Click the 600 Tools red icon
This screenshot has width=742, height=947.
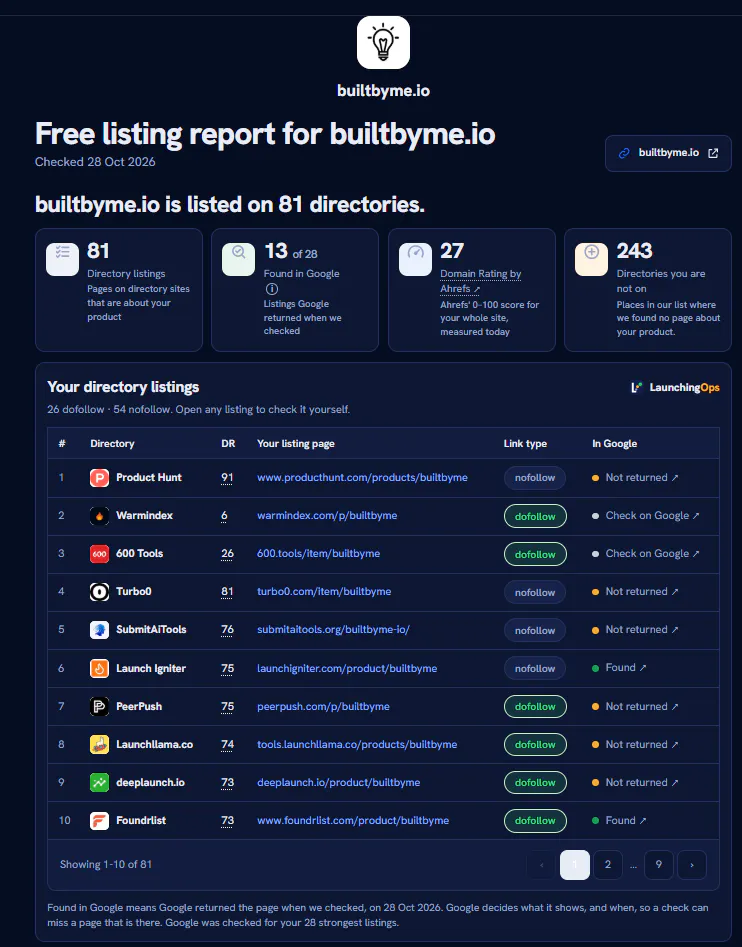pyautogui.click(x=99, y=554)
